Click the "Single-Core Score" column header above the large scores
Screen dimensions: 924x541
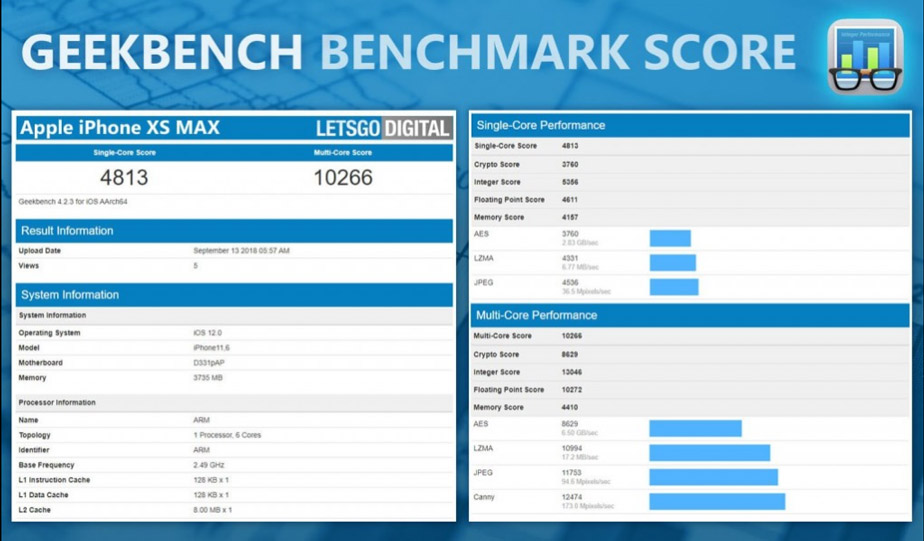click(124, 153)
